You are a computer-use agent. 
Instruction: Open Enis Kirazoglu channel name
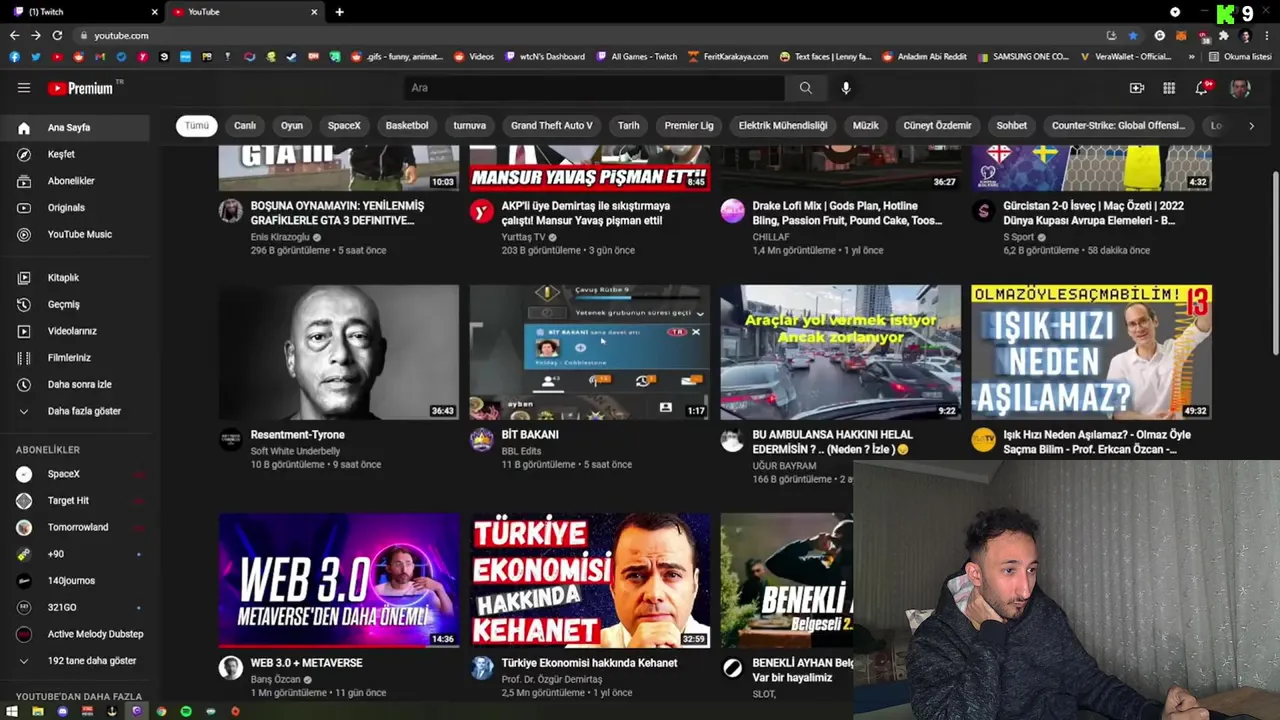(x=280, y=237)
